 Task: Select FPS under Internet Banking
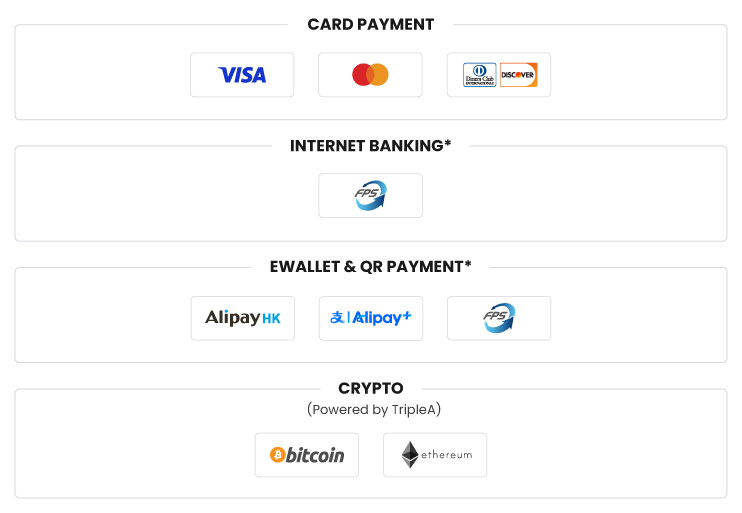(x=370, y=195)
